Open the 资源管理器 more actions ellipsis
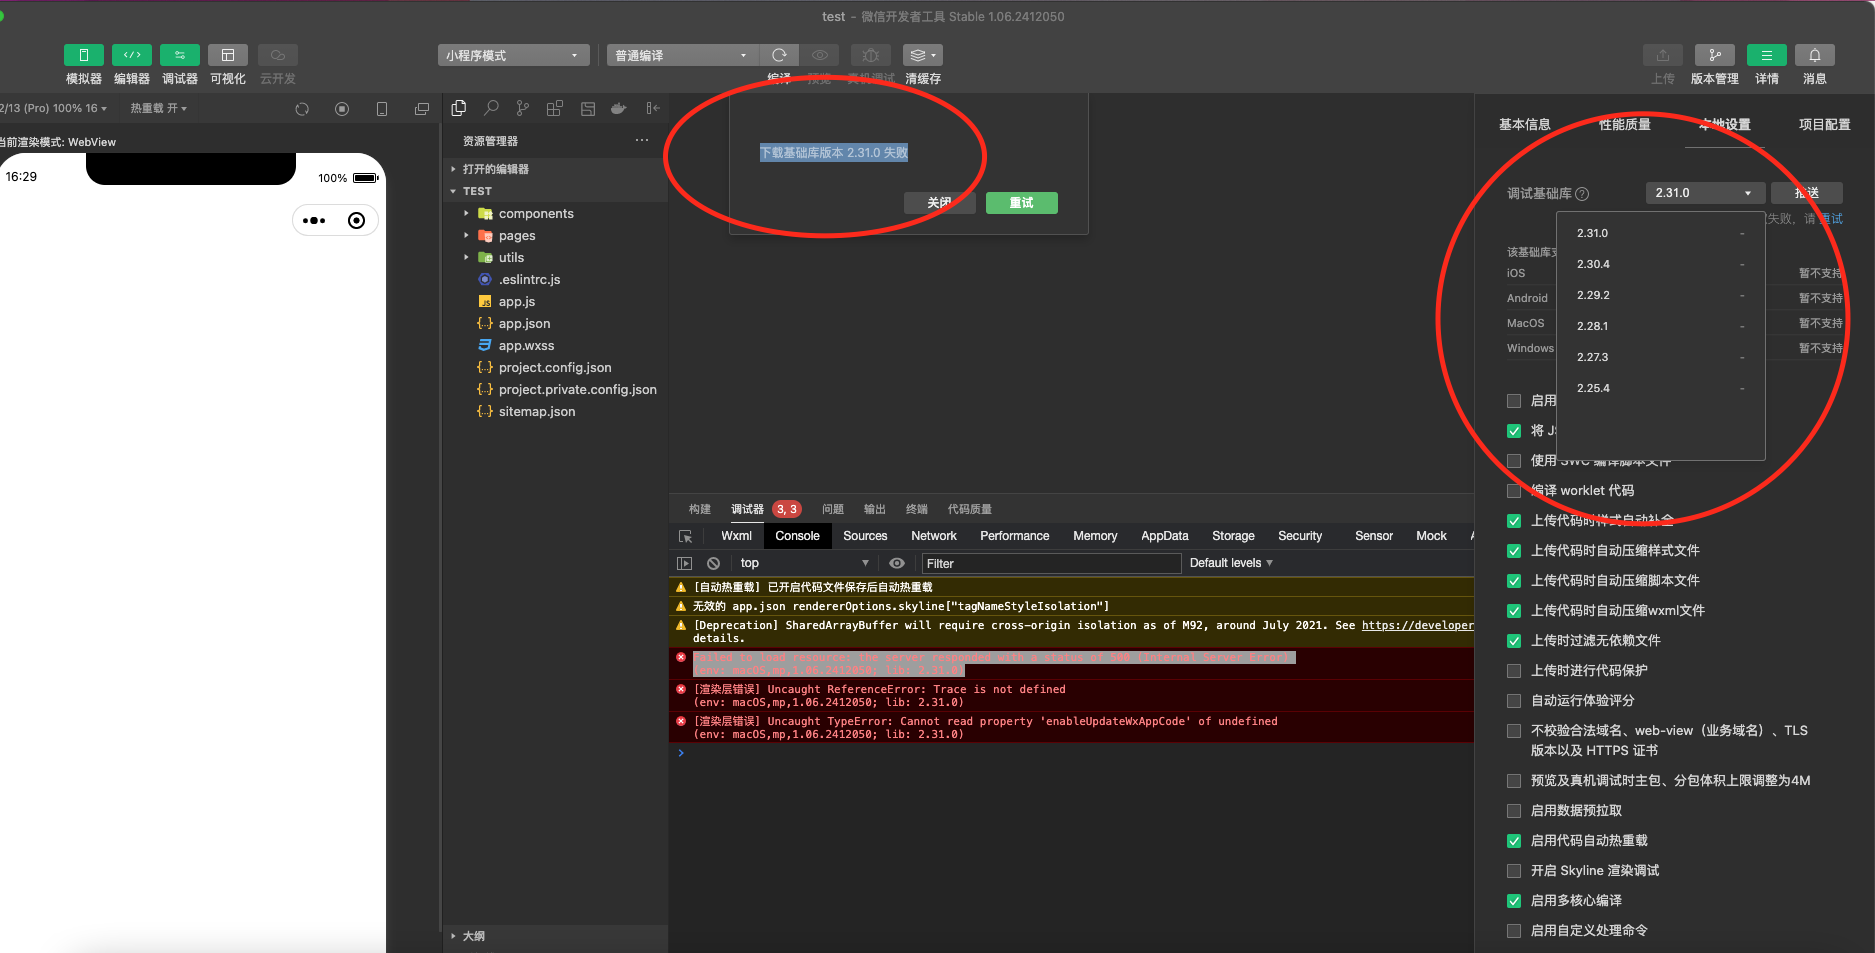This screenshot has height=953, width=1875. (x=642, y=140)
